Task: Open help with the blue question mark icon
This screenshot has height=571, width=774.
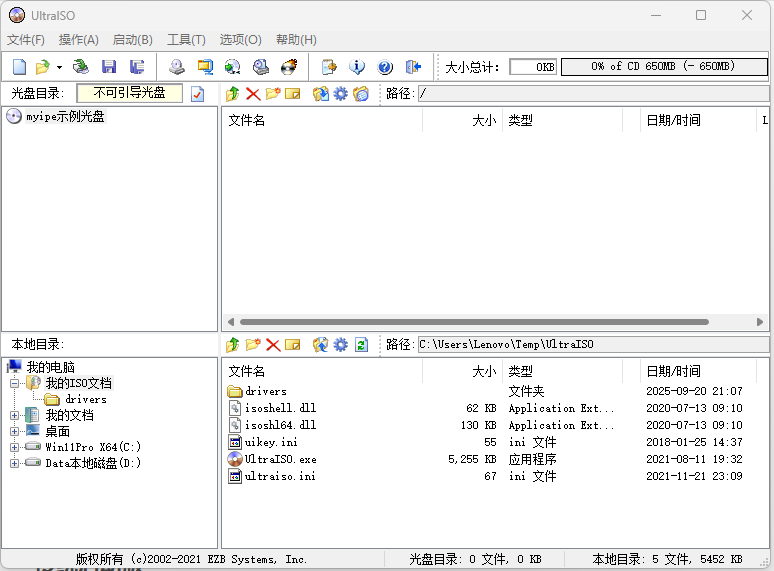Action: pyautogui.click(x=385, y=67)
